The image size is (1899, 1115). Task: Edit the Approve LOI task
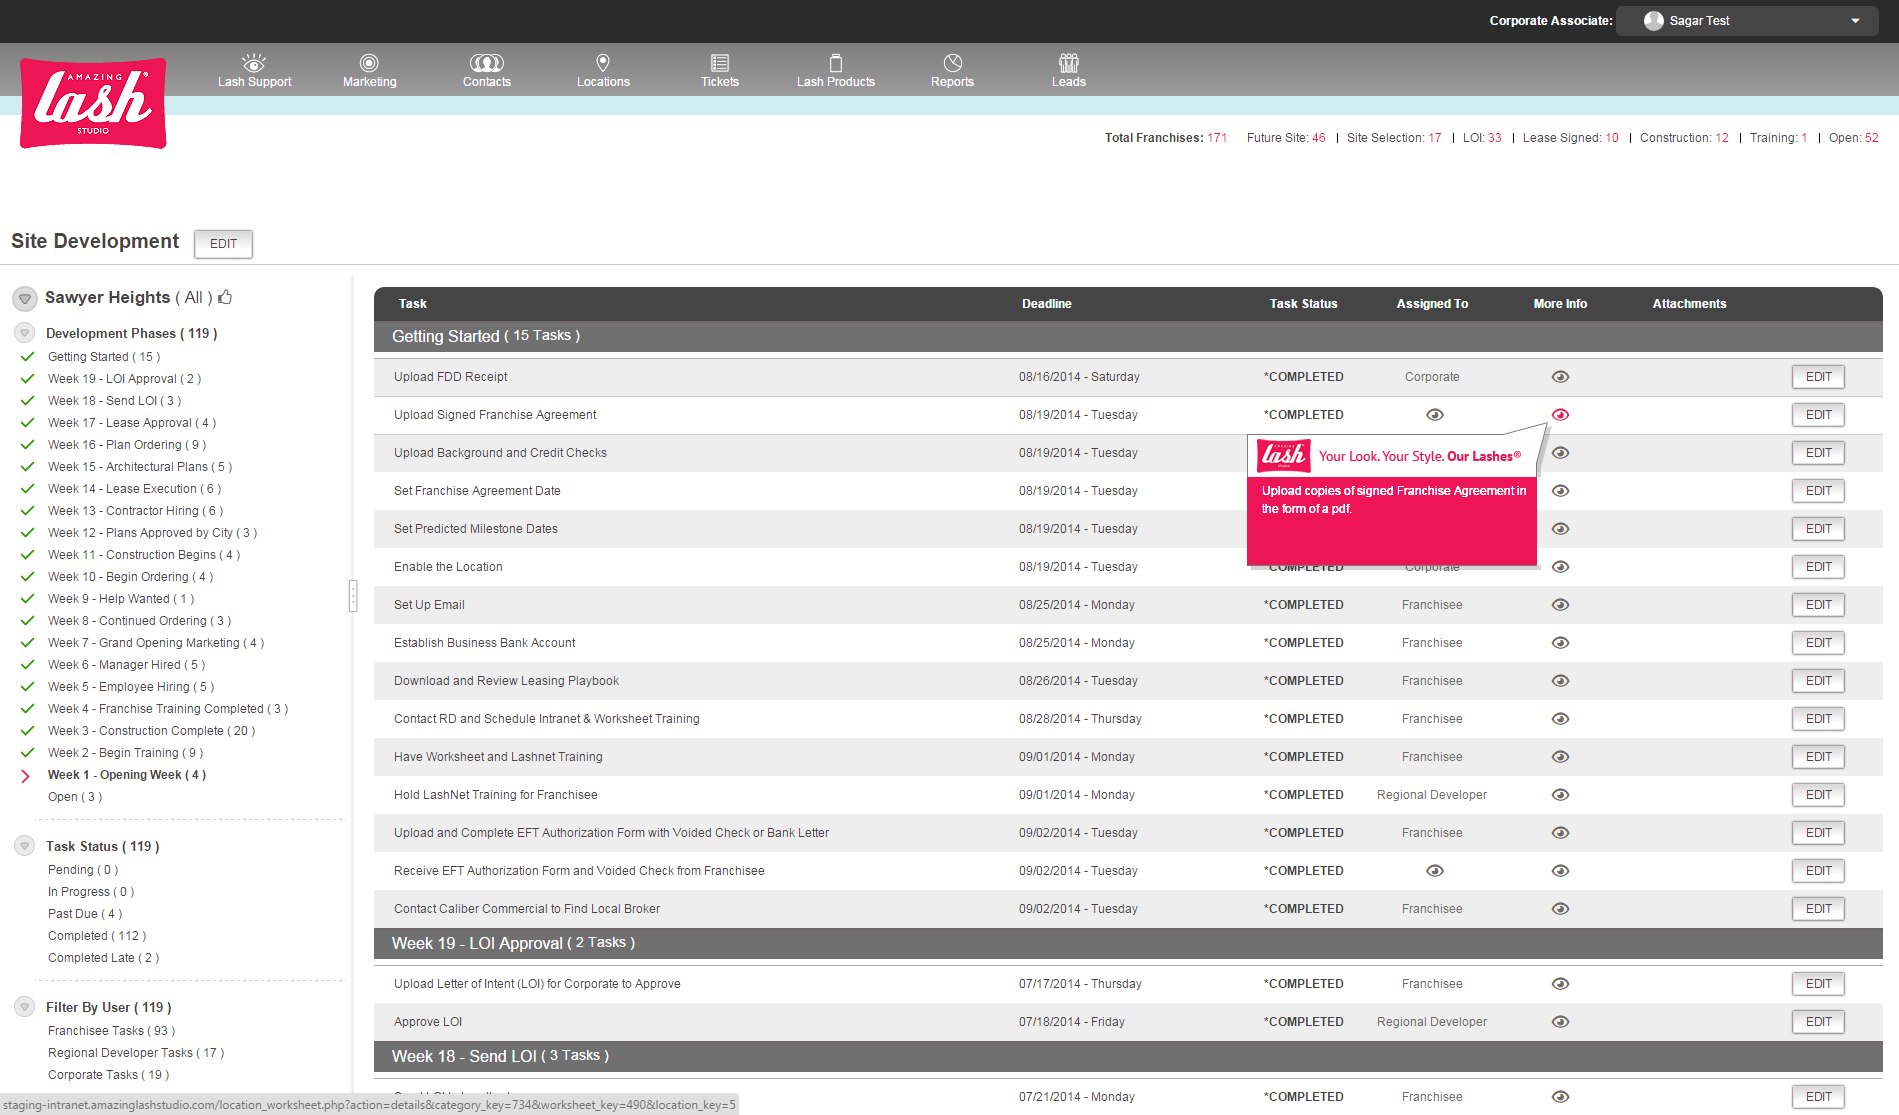tap(1818, 1022)
